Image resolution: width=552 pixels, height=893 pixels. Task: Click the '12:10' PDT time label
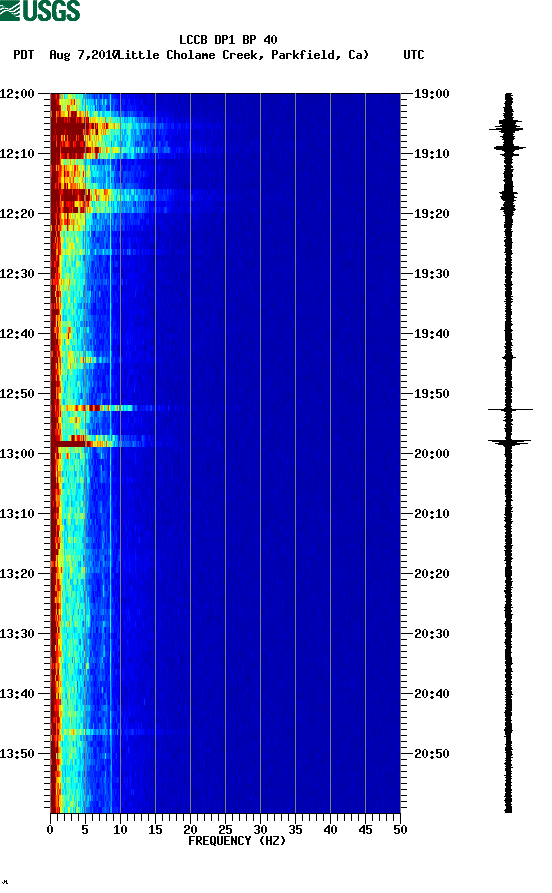(17, 154)
